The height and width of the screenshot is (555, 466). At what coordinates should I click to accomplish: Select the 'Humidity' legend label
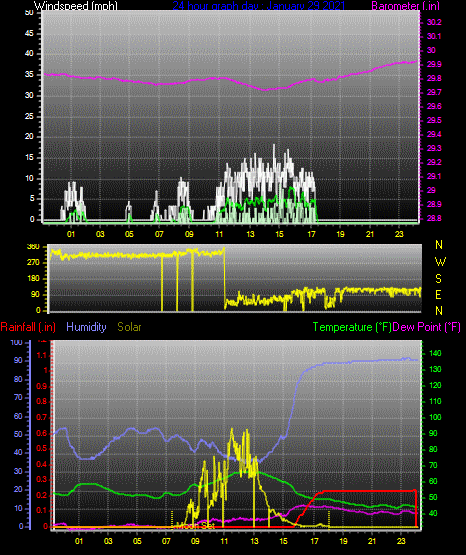(86, 327)
